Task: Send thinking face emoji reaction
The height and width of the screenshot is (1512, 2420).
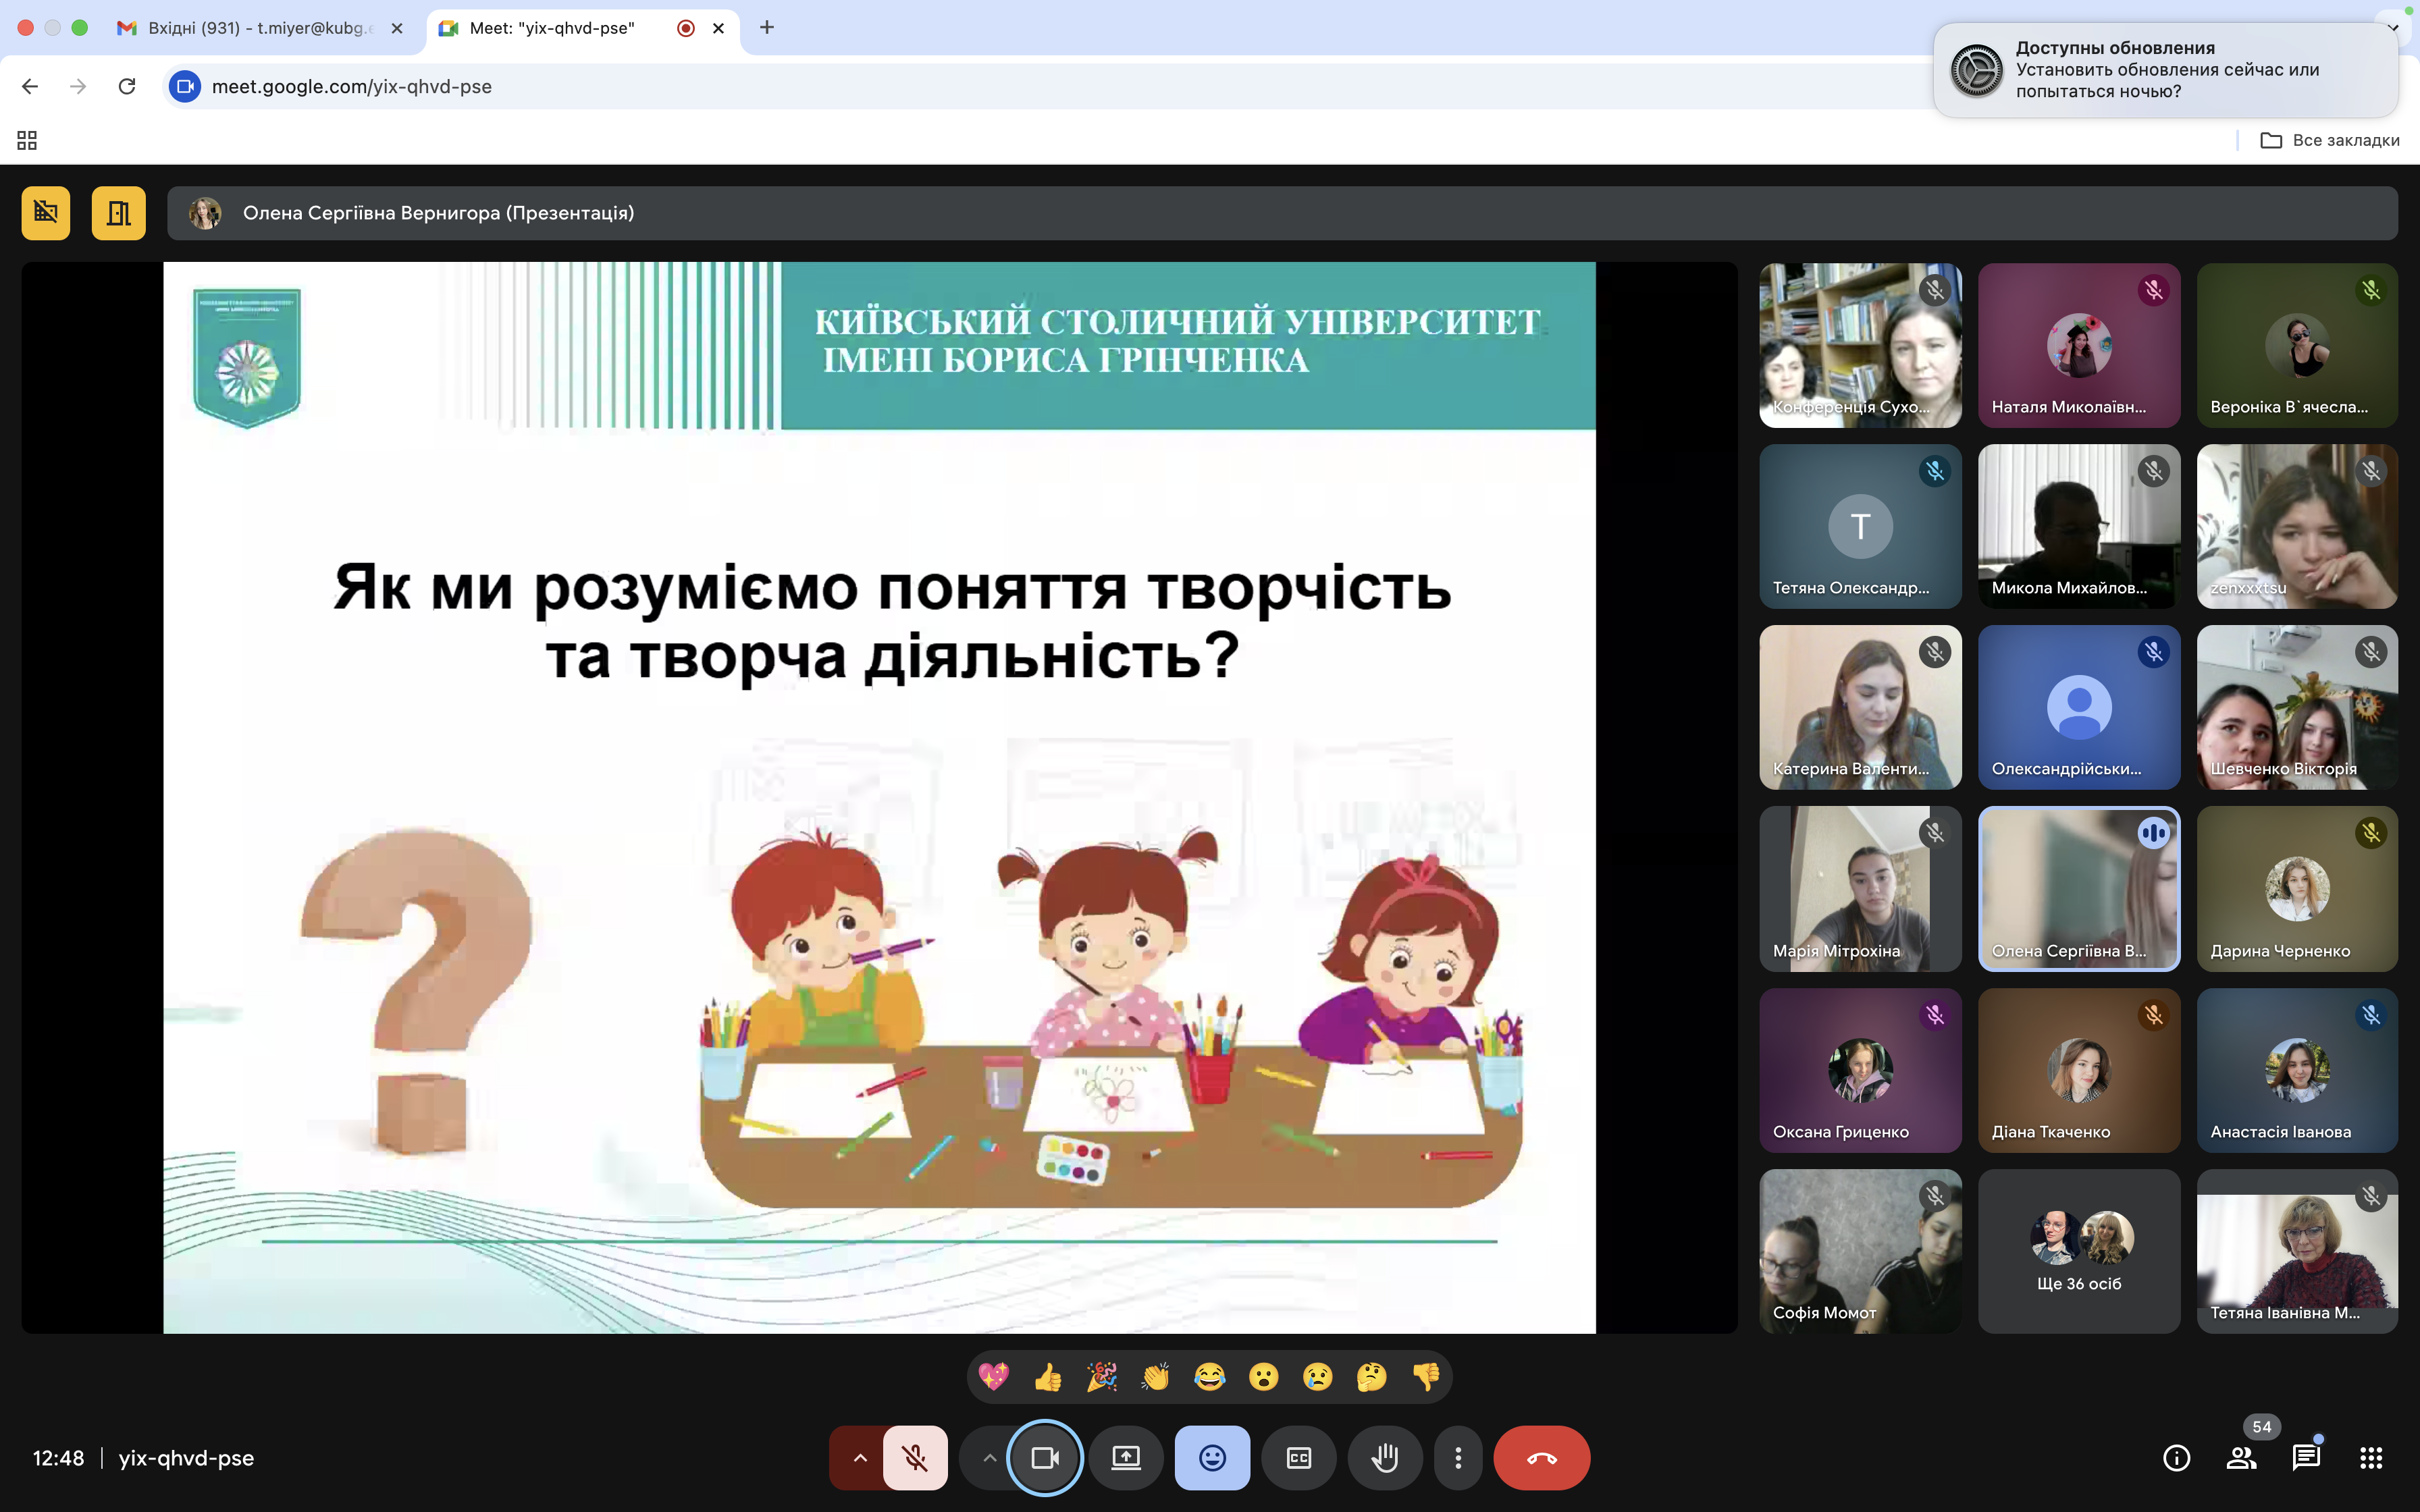Action: 1371,1377
